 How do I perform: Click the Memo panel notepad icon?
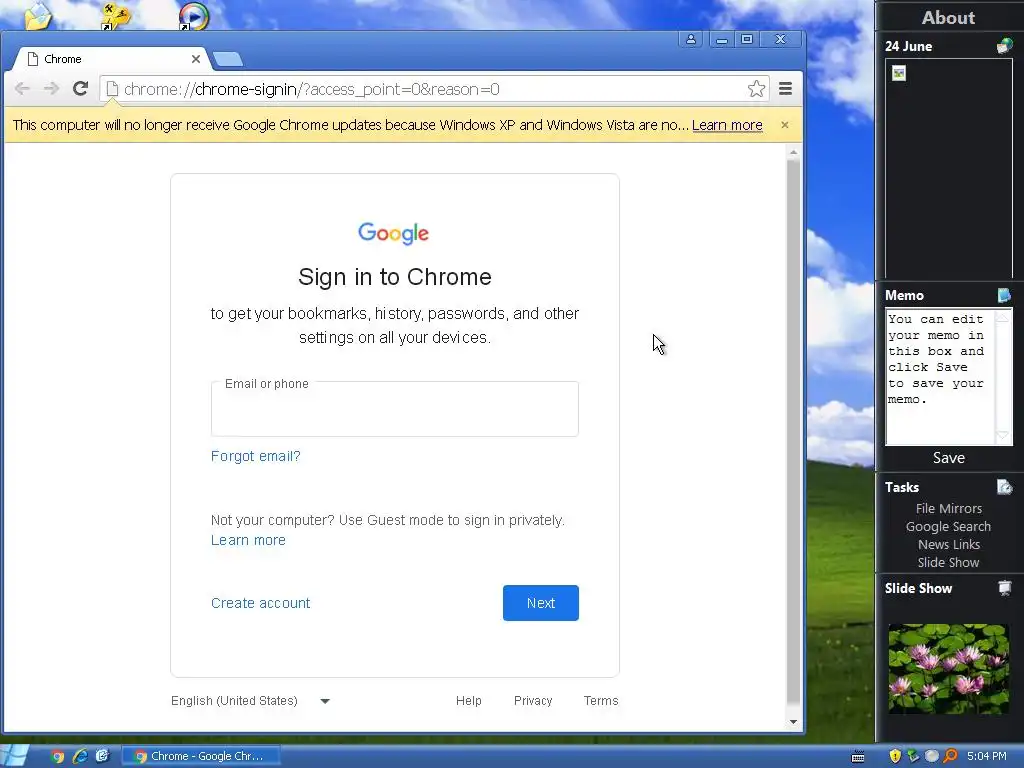[x=1004, y=295]
